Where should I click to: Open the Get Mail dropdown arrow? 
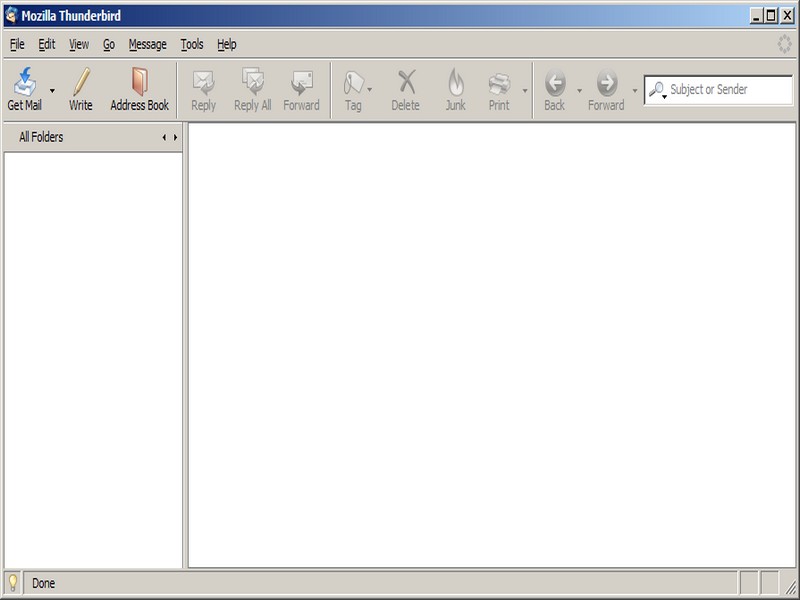click(52, 91)
